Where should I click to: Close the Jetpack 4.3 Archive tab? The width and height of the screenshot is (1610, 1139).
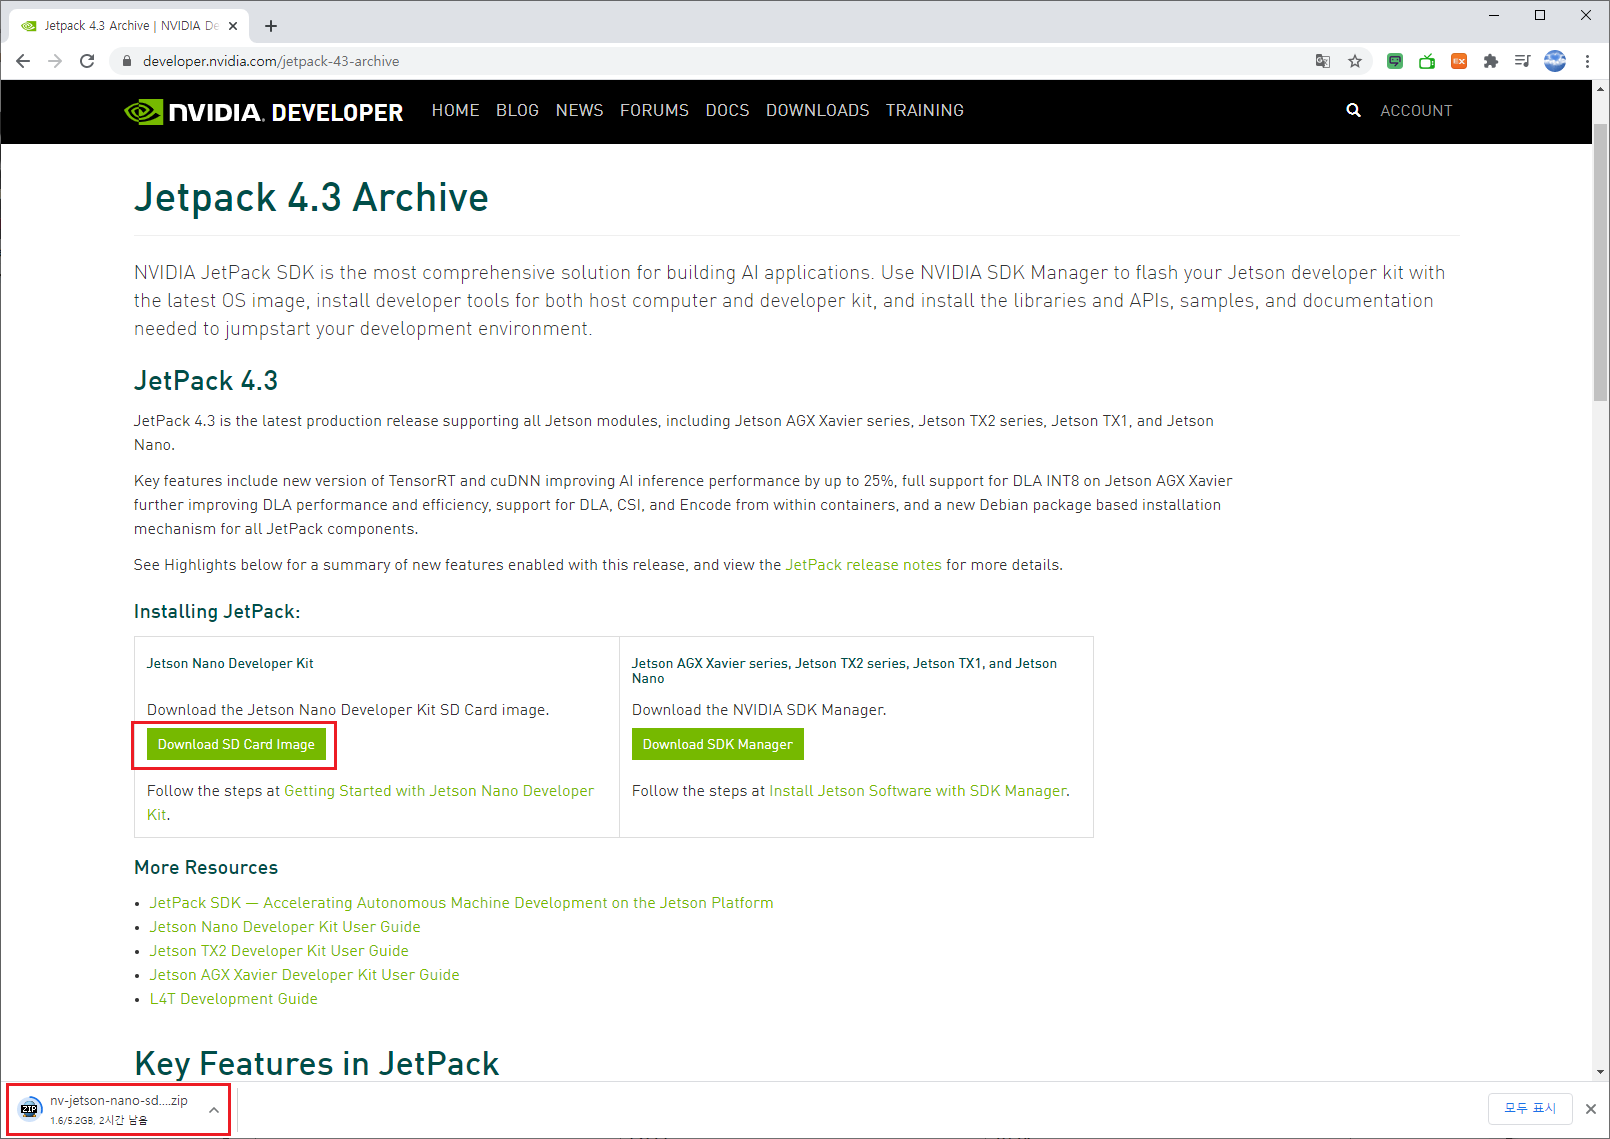234,26
